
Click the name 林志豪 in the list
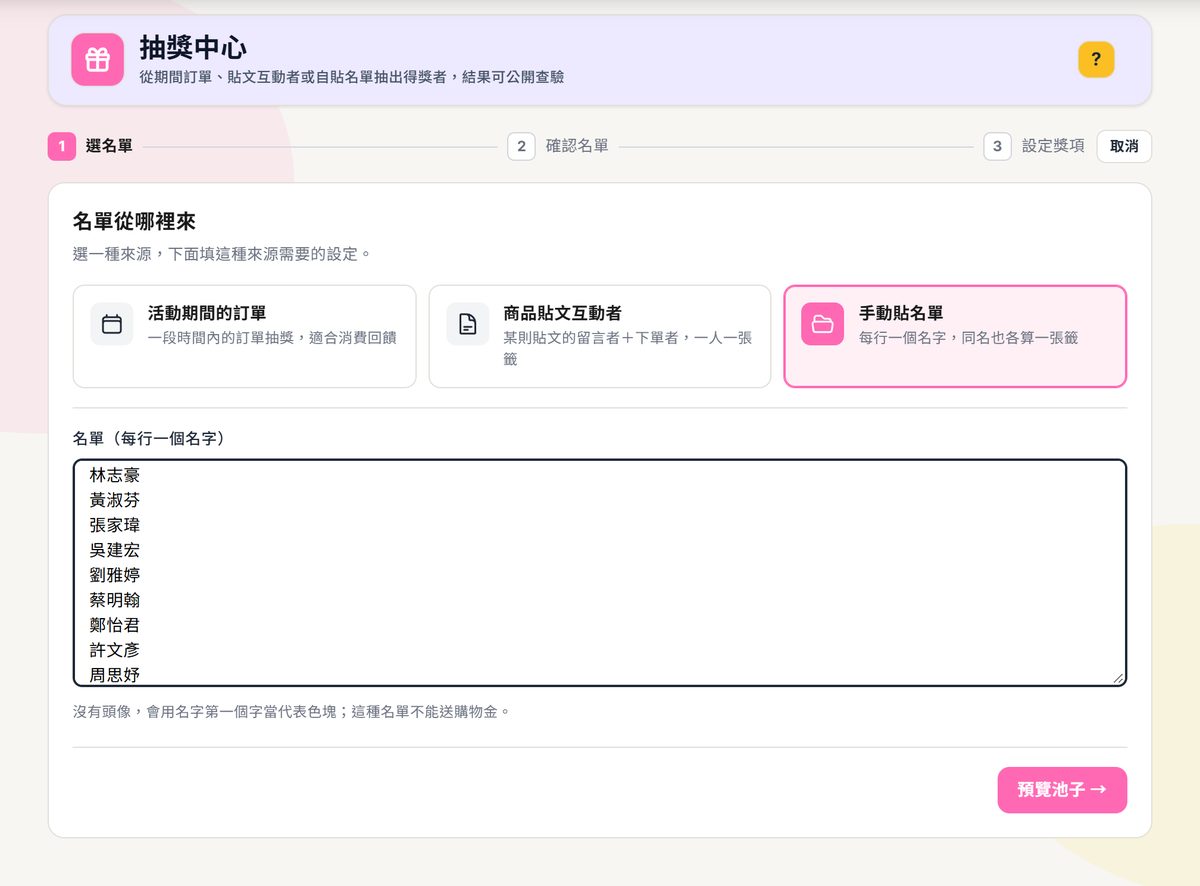(115, 475)
